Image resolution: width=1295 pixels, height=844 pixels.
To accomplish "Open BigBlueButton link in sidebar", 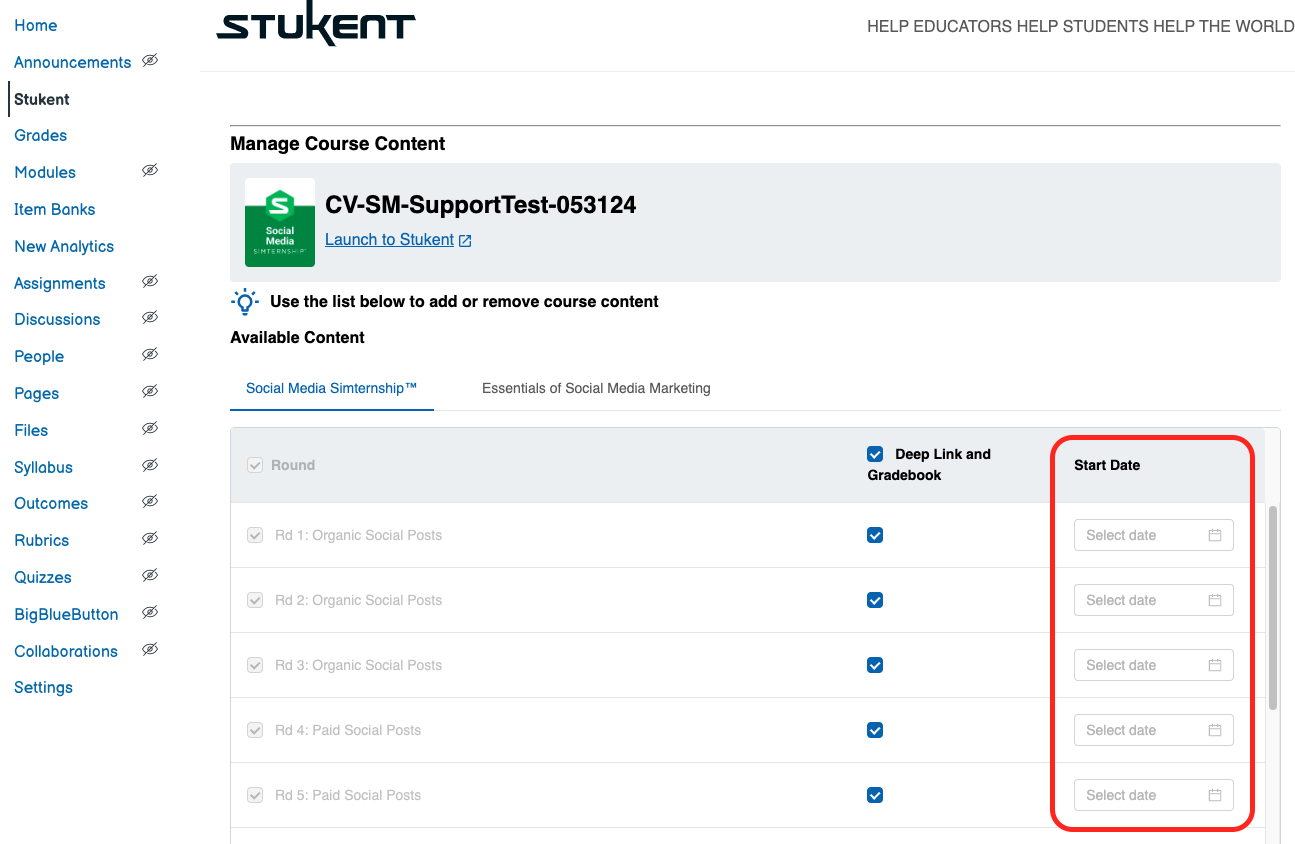I will pos(66,614).
